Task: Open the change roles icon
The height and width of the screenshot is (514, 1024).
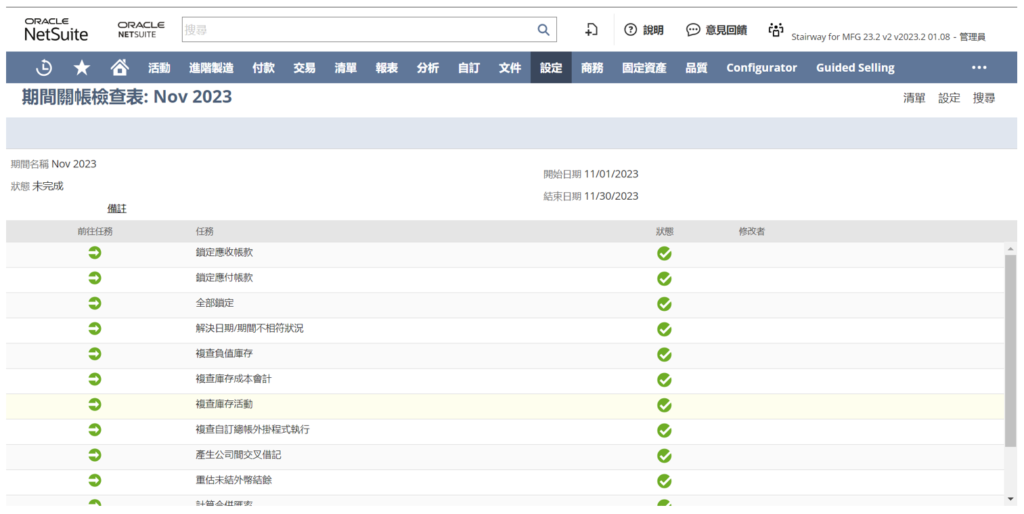Action: pos(775,30)
